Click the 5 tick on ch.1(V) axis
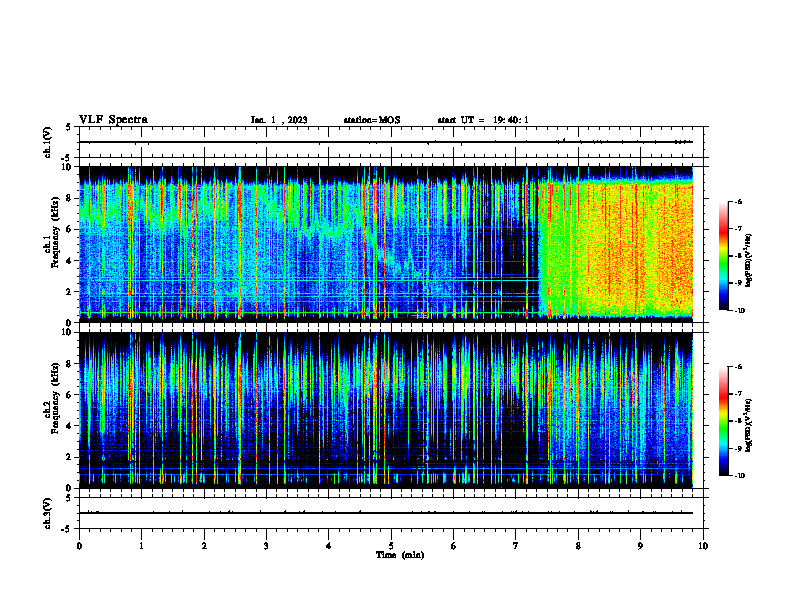792x612 pixels. (68, 128)
